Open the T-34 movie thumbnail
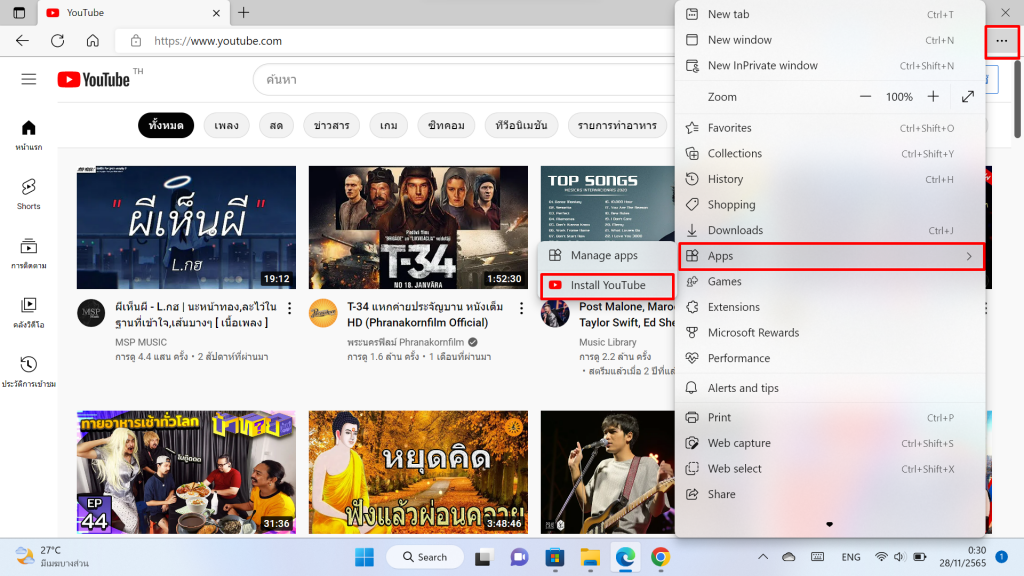 (418, 227)
